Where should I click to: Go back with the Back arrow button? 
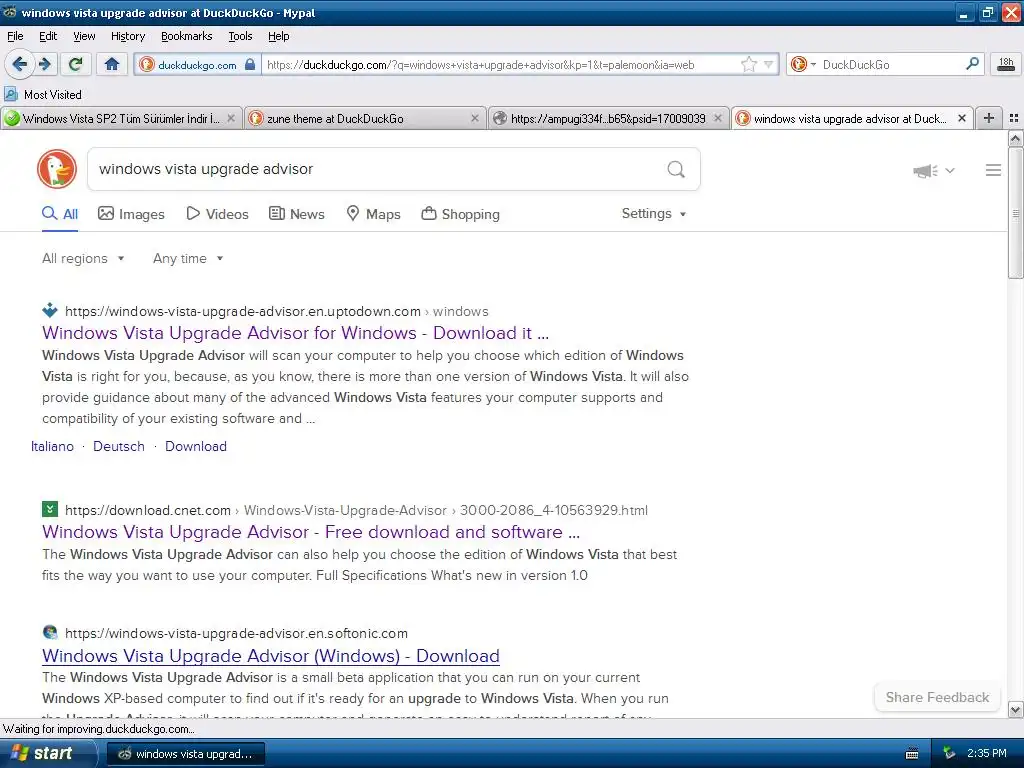(x=19, y=64)
